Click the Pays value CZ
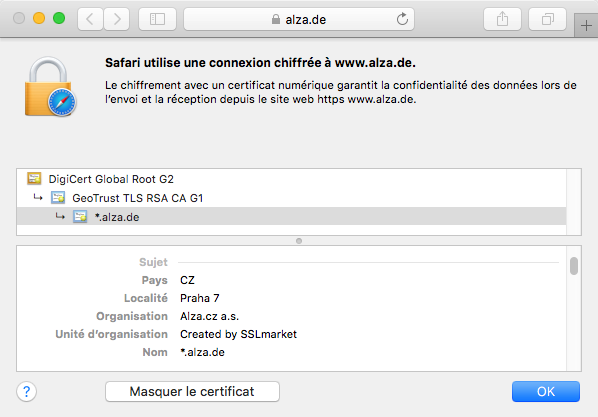 [x=187, y=280]
